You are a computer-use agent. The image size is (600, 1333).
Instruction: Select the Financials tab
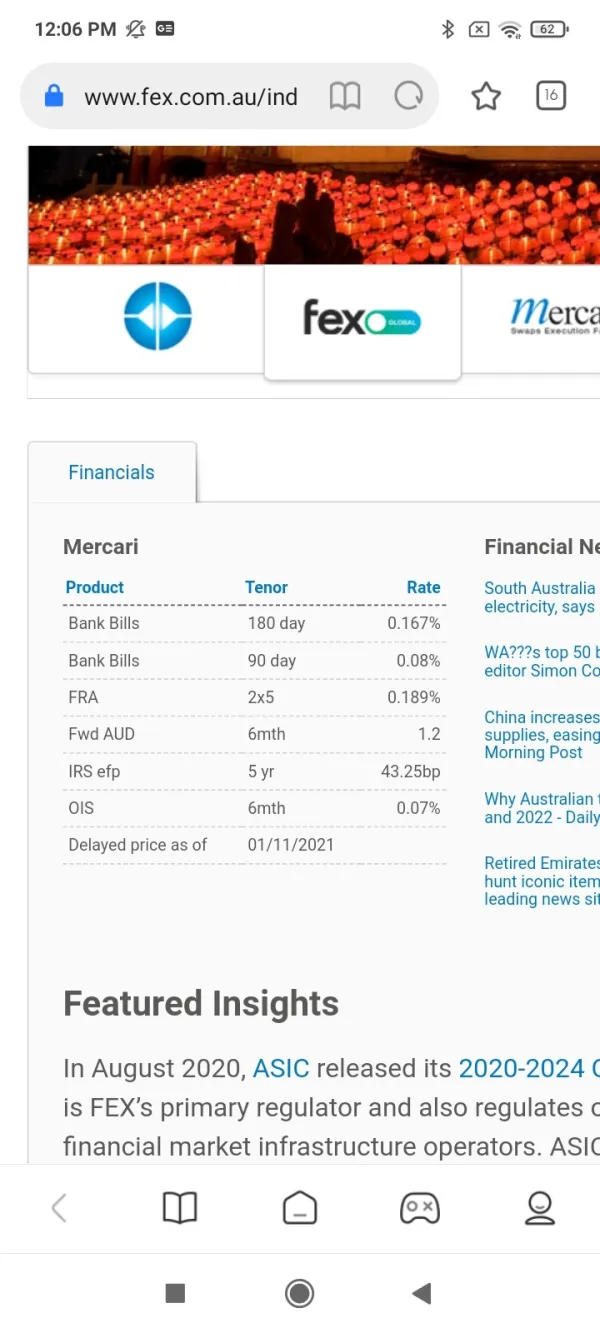[x=112, y=473]
